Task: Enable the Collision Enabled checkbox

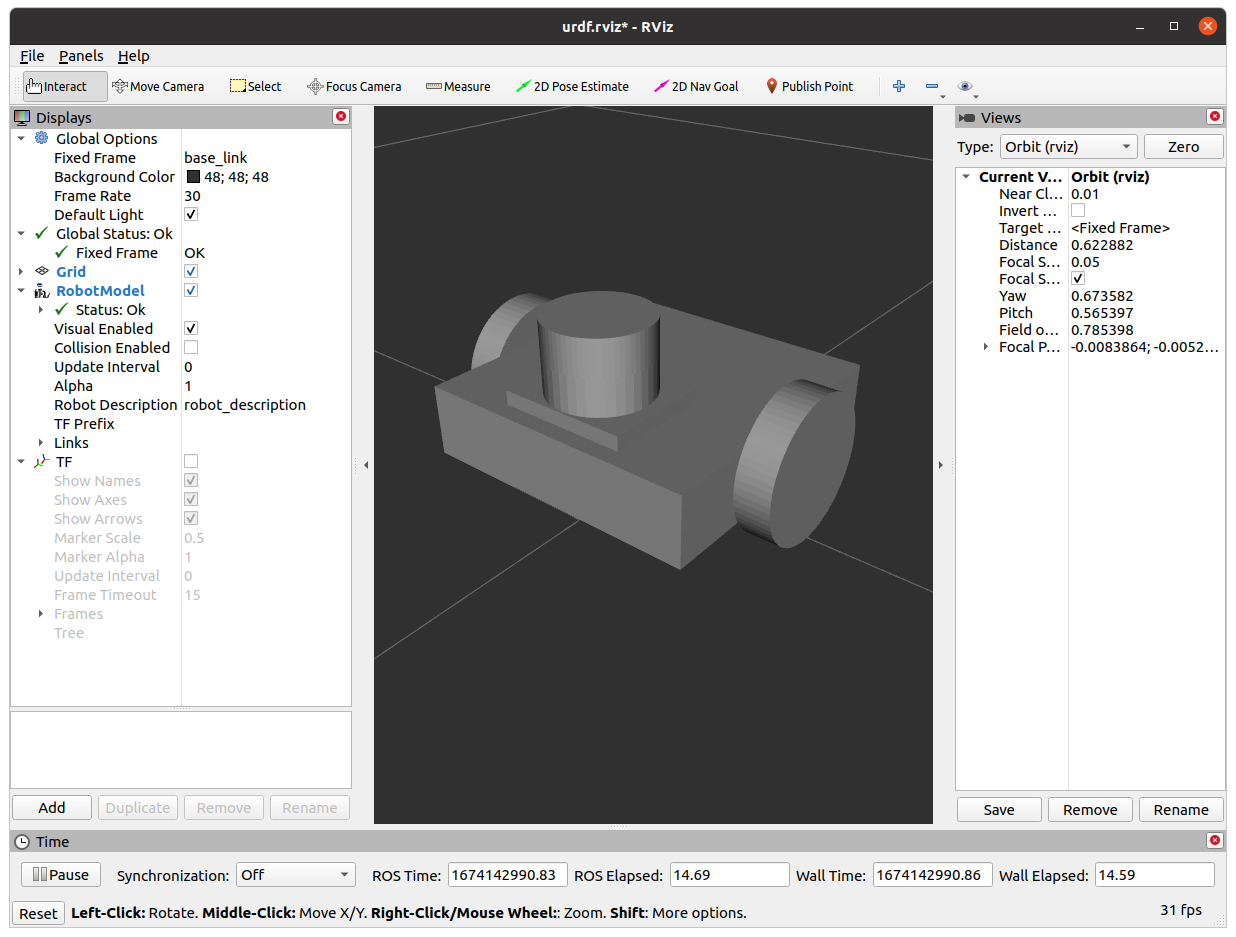Action: point(191,347)
